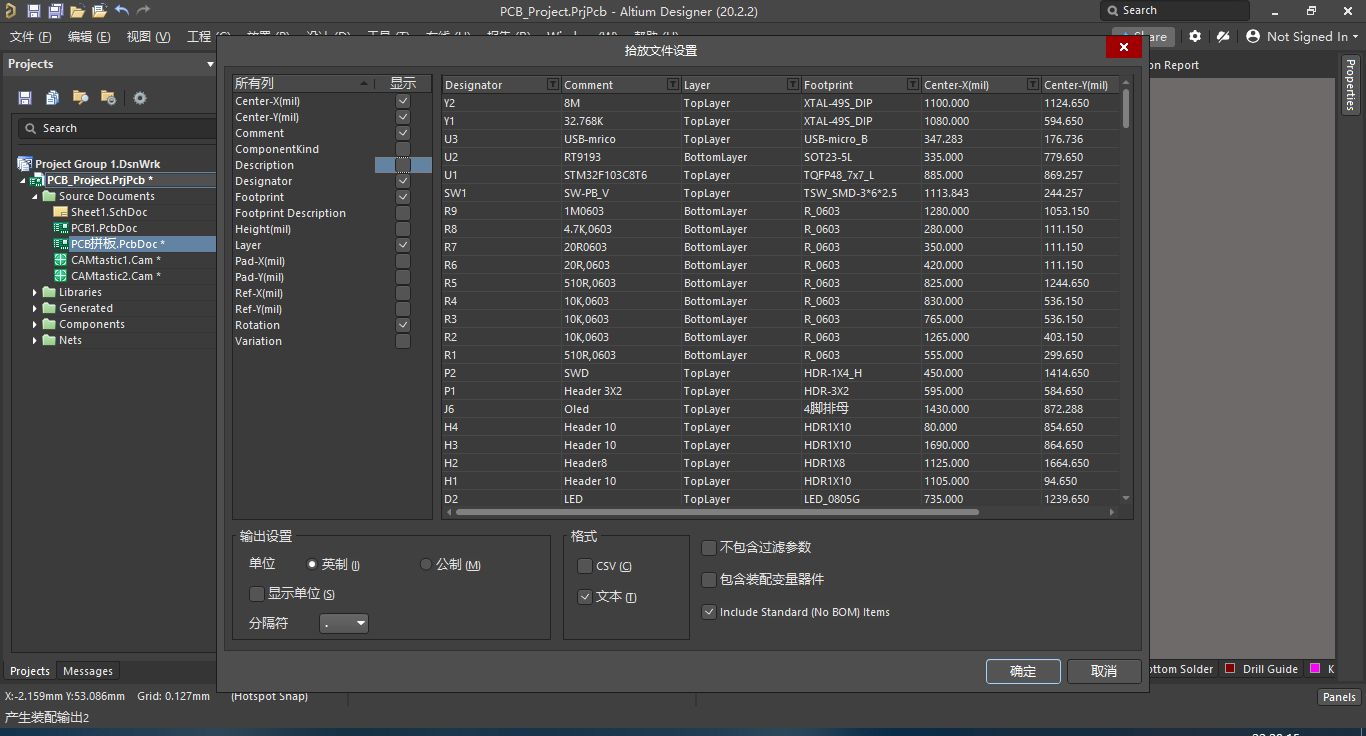Screen dimensions: 1366x736
Task: Click the folder options icon in Projects panel
Action: 108,97
